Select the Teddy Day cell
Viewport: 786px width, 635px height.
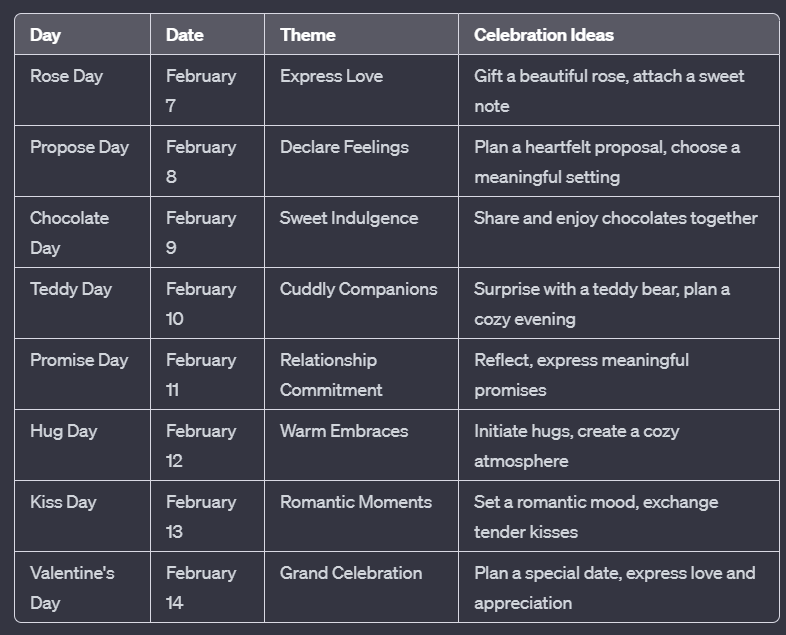(83, 303)
